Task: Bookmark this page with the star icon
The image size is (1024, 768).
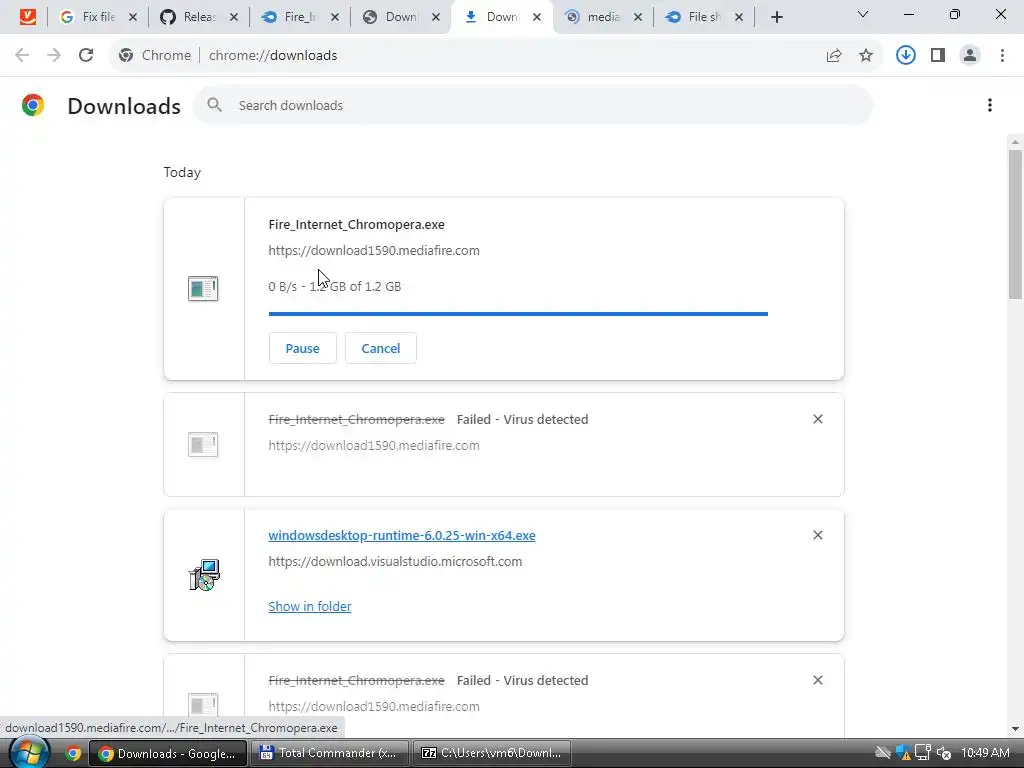Action: [866, 56]
